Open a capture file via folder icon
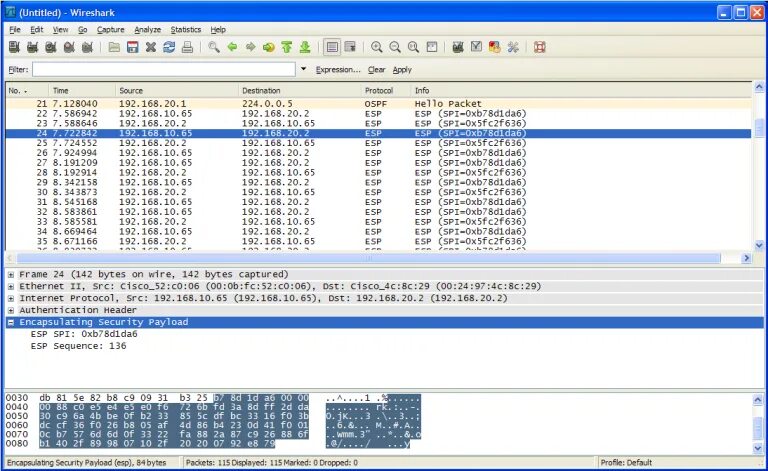 point(114,47)
